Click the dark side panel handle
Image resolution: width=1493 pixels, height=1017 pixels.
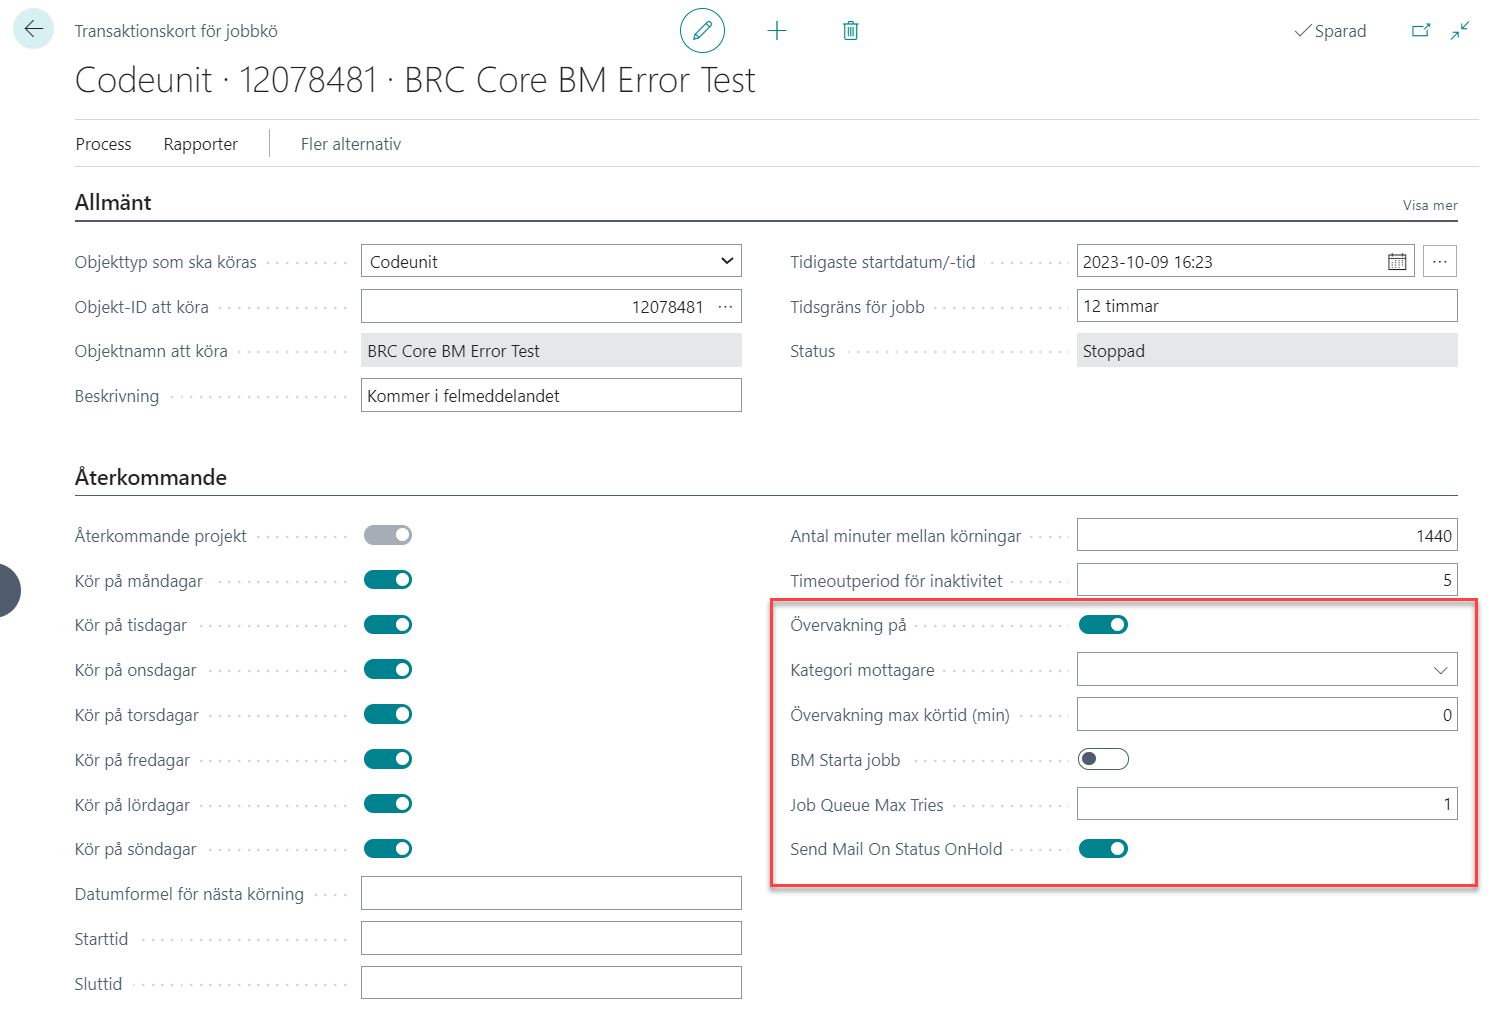pos(9,590)
